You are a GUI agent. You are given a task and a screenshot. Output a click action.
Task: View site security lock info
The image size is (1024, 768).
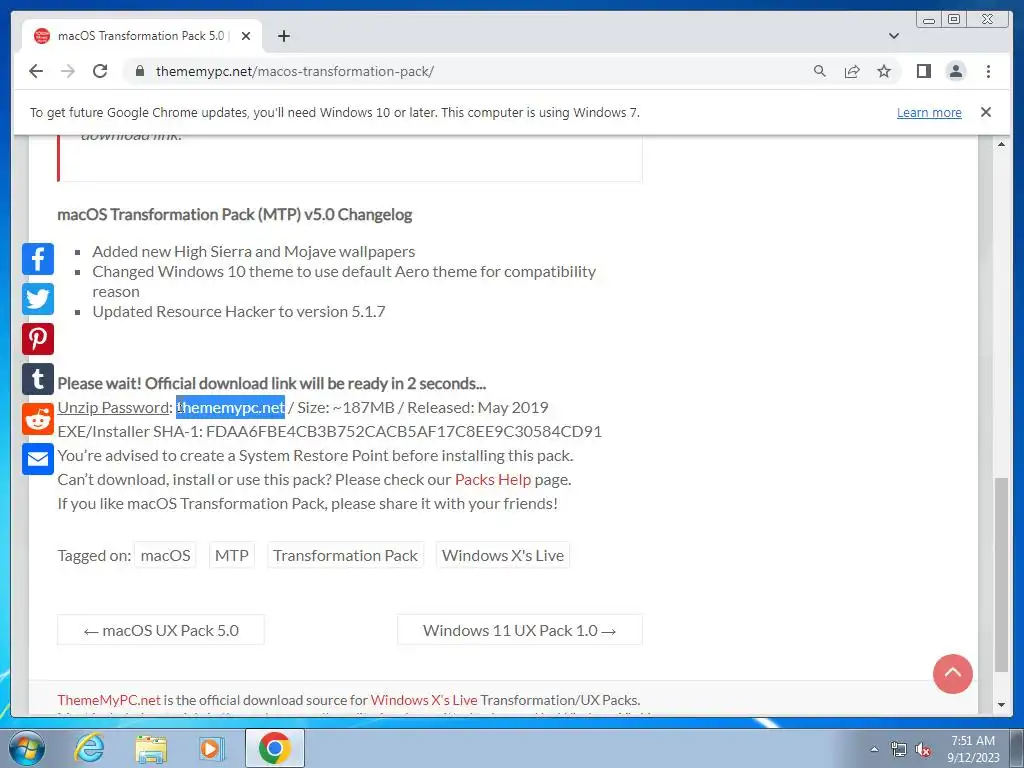point(139,71)
